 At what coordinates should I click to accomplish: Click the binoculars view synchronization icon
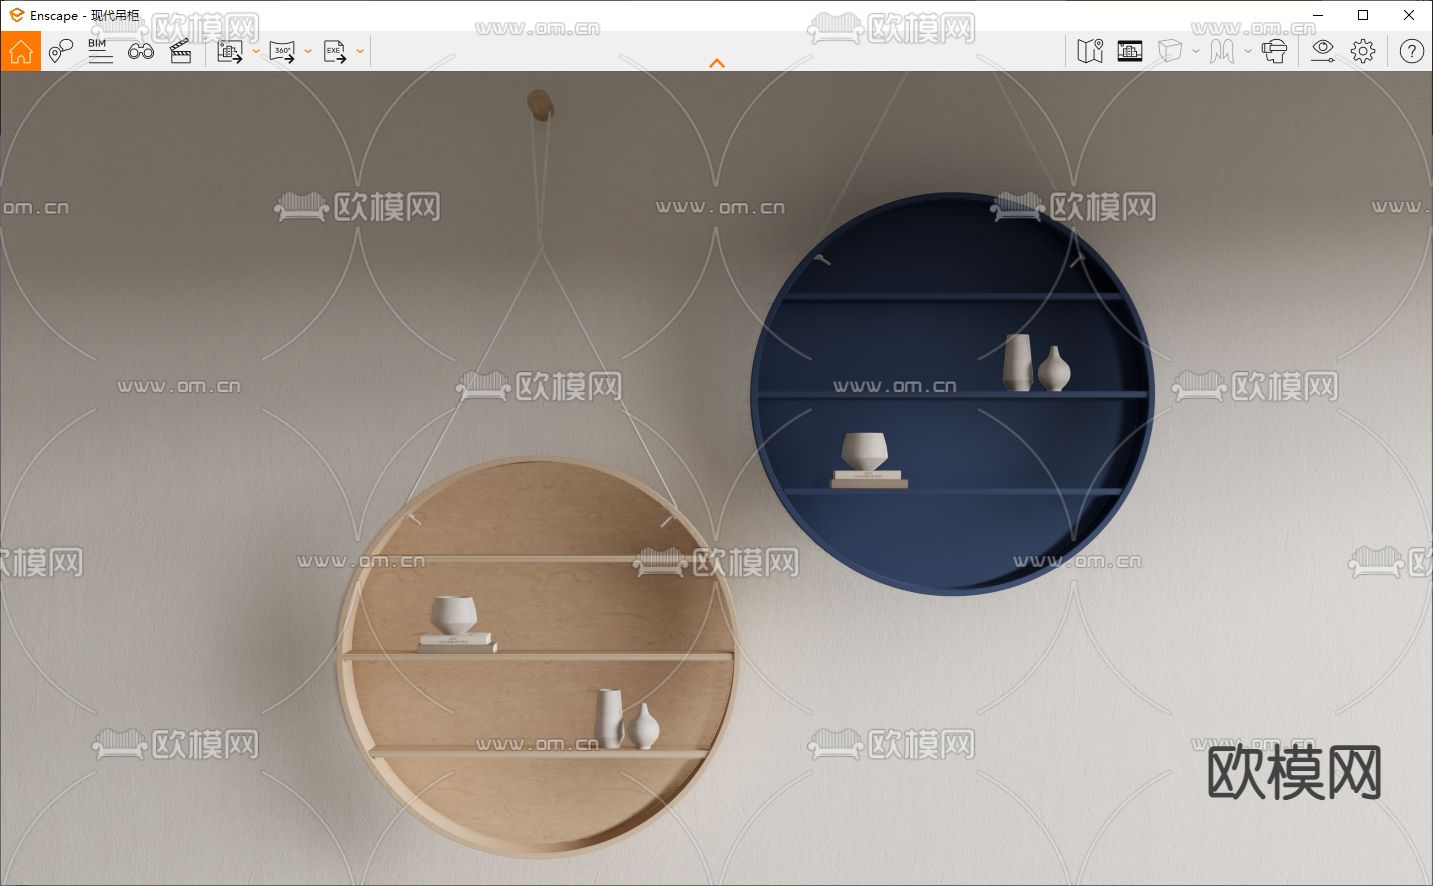[140, 51]
